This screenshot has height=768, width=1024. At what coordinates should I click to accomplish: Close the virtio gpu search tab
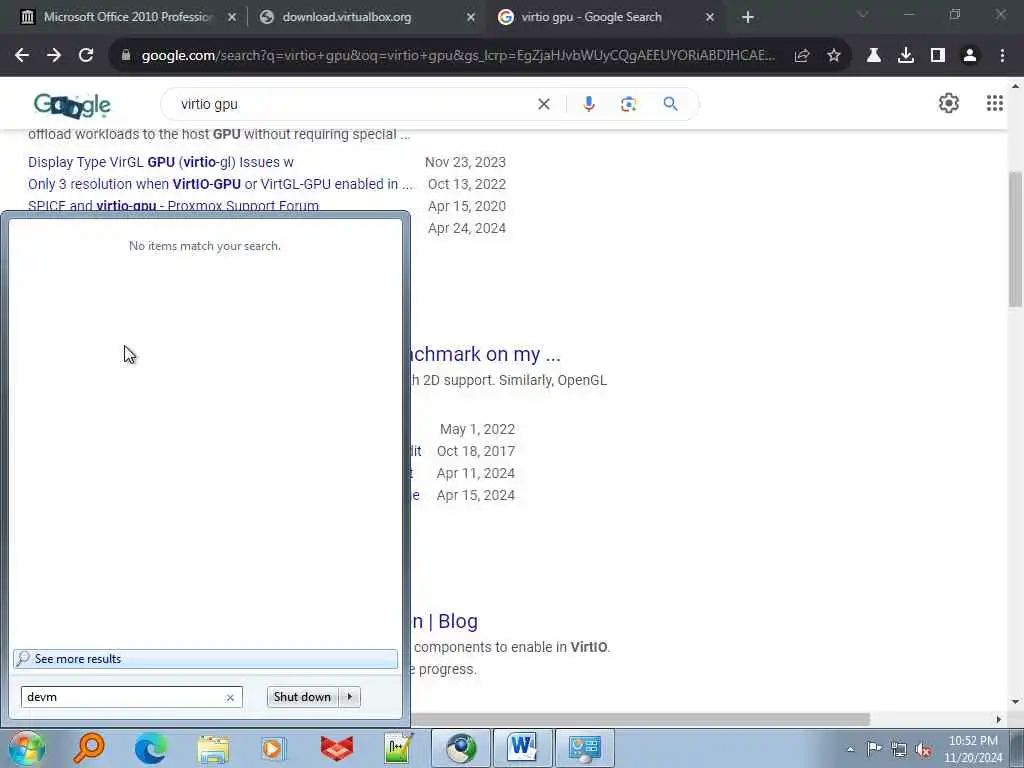pyautogui.click(x=710, y=18)
